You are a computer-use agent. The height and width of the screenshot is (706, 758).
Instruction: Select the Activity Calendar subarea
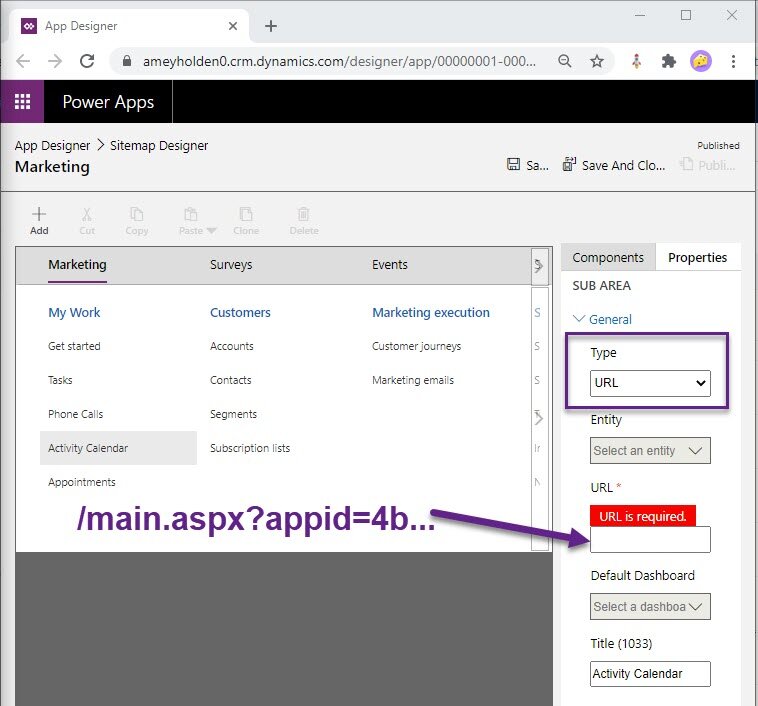coord(118,448)
